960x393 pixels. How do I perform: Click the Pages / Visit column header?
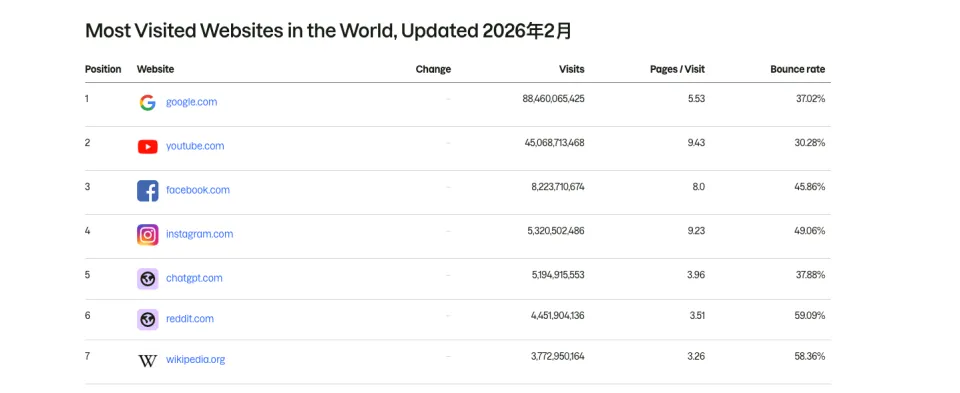pos(677,69)
